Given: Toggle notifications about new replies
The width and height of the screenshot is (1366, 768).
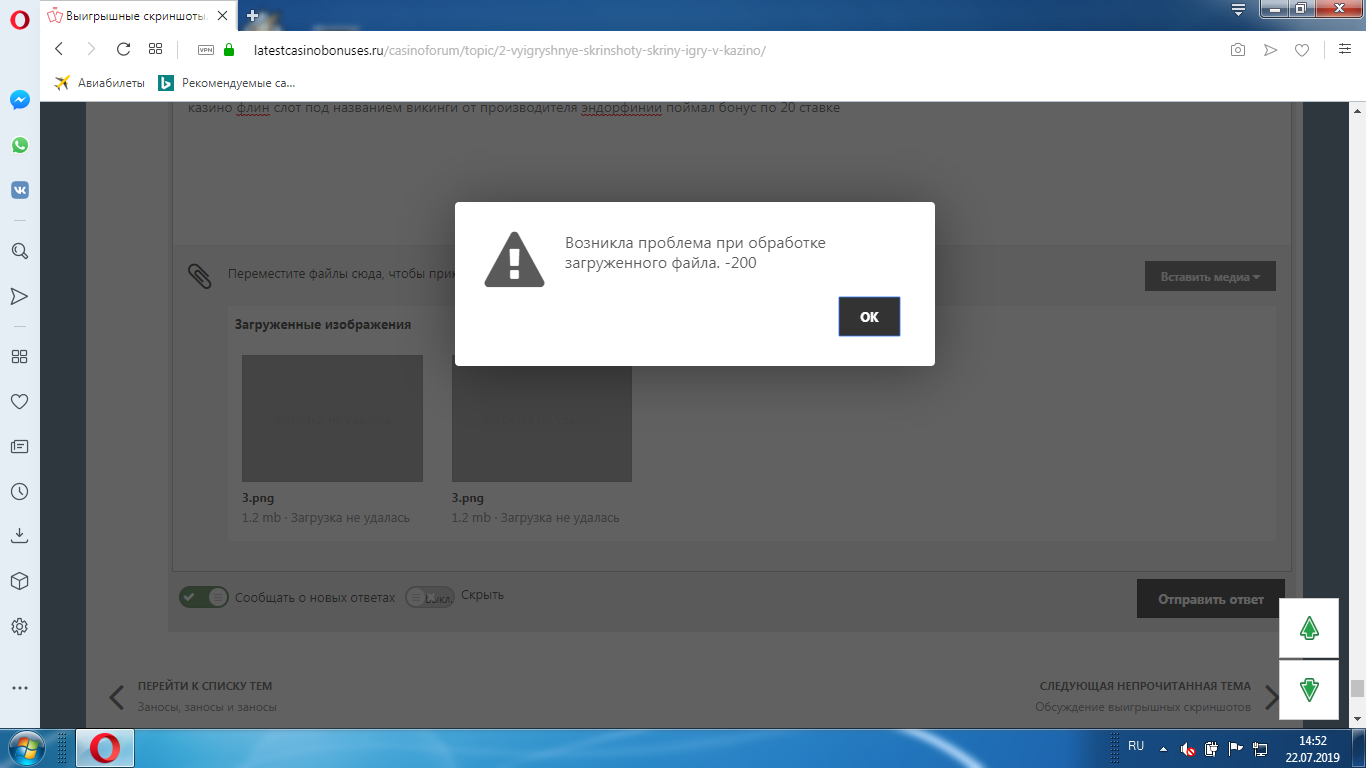Looking at the screenshot, I should pos(204,597).
